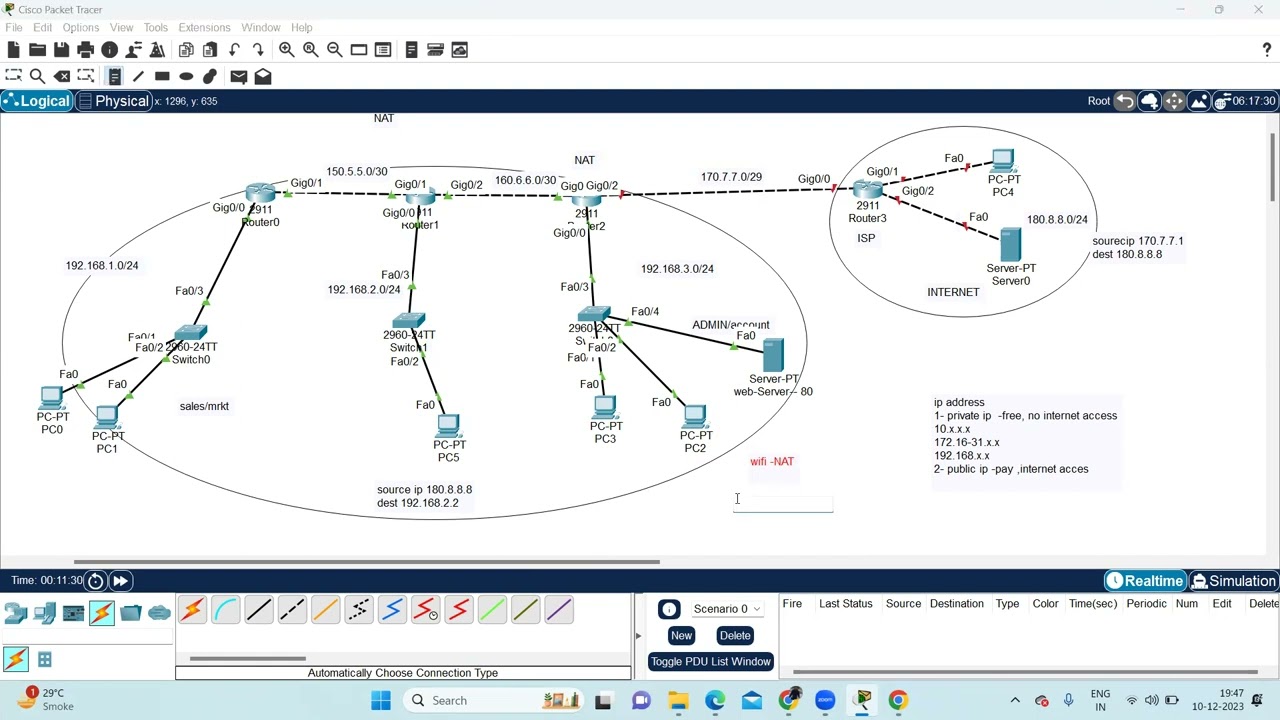Select the Multiuser Connection cloud category
The height and width of the screenshot is (720, 1280).
click(159, 613)
